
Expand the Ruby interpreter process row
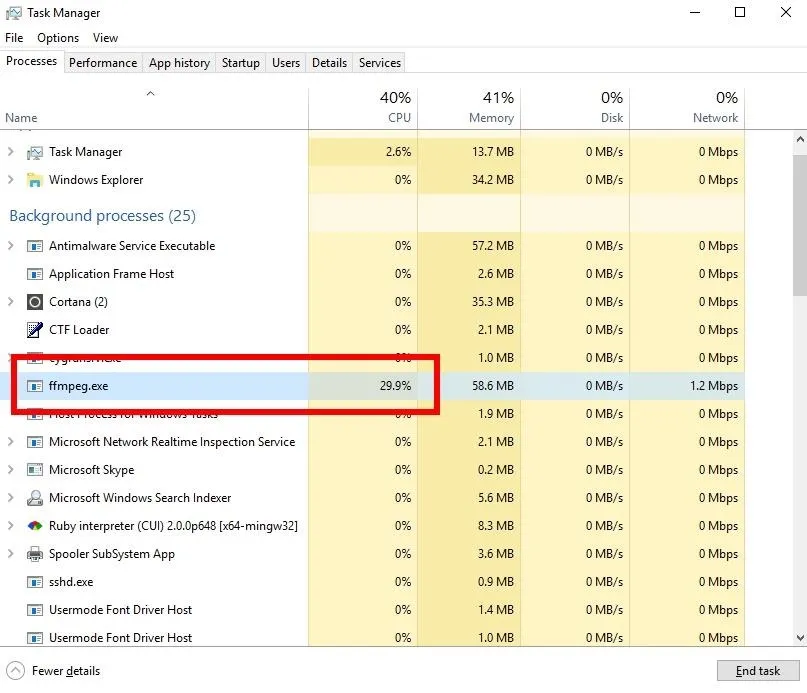(x=10, y=526)
